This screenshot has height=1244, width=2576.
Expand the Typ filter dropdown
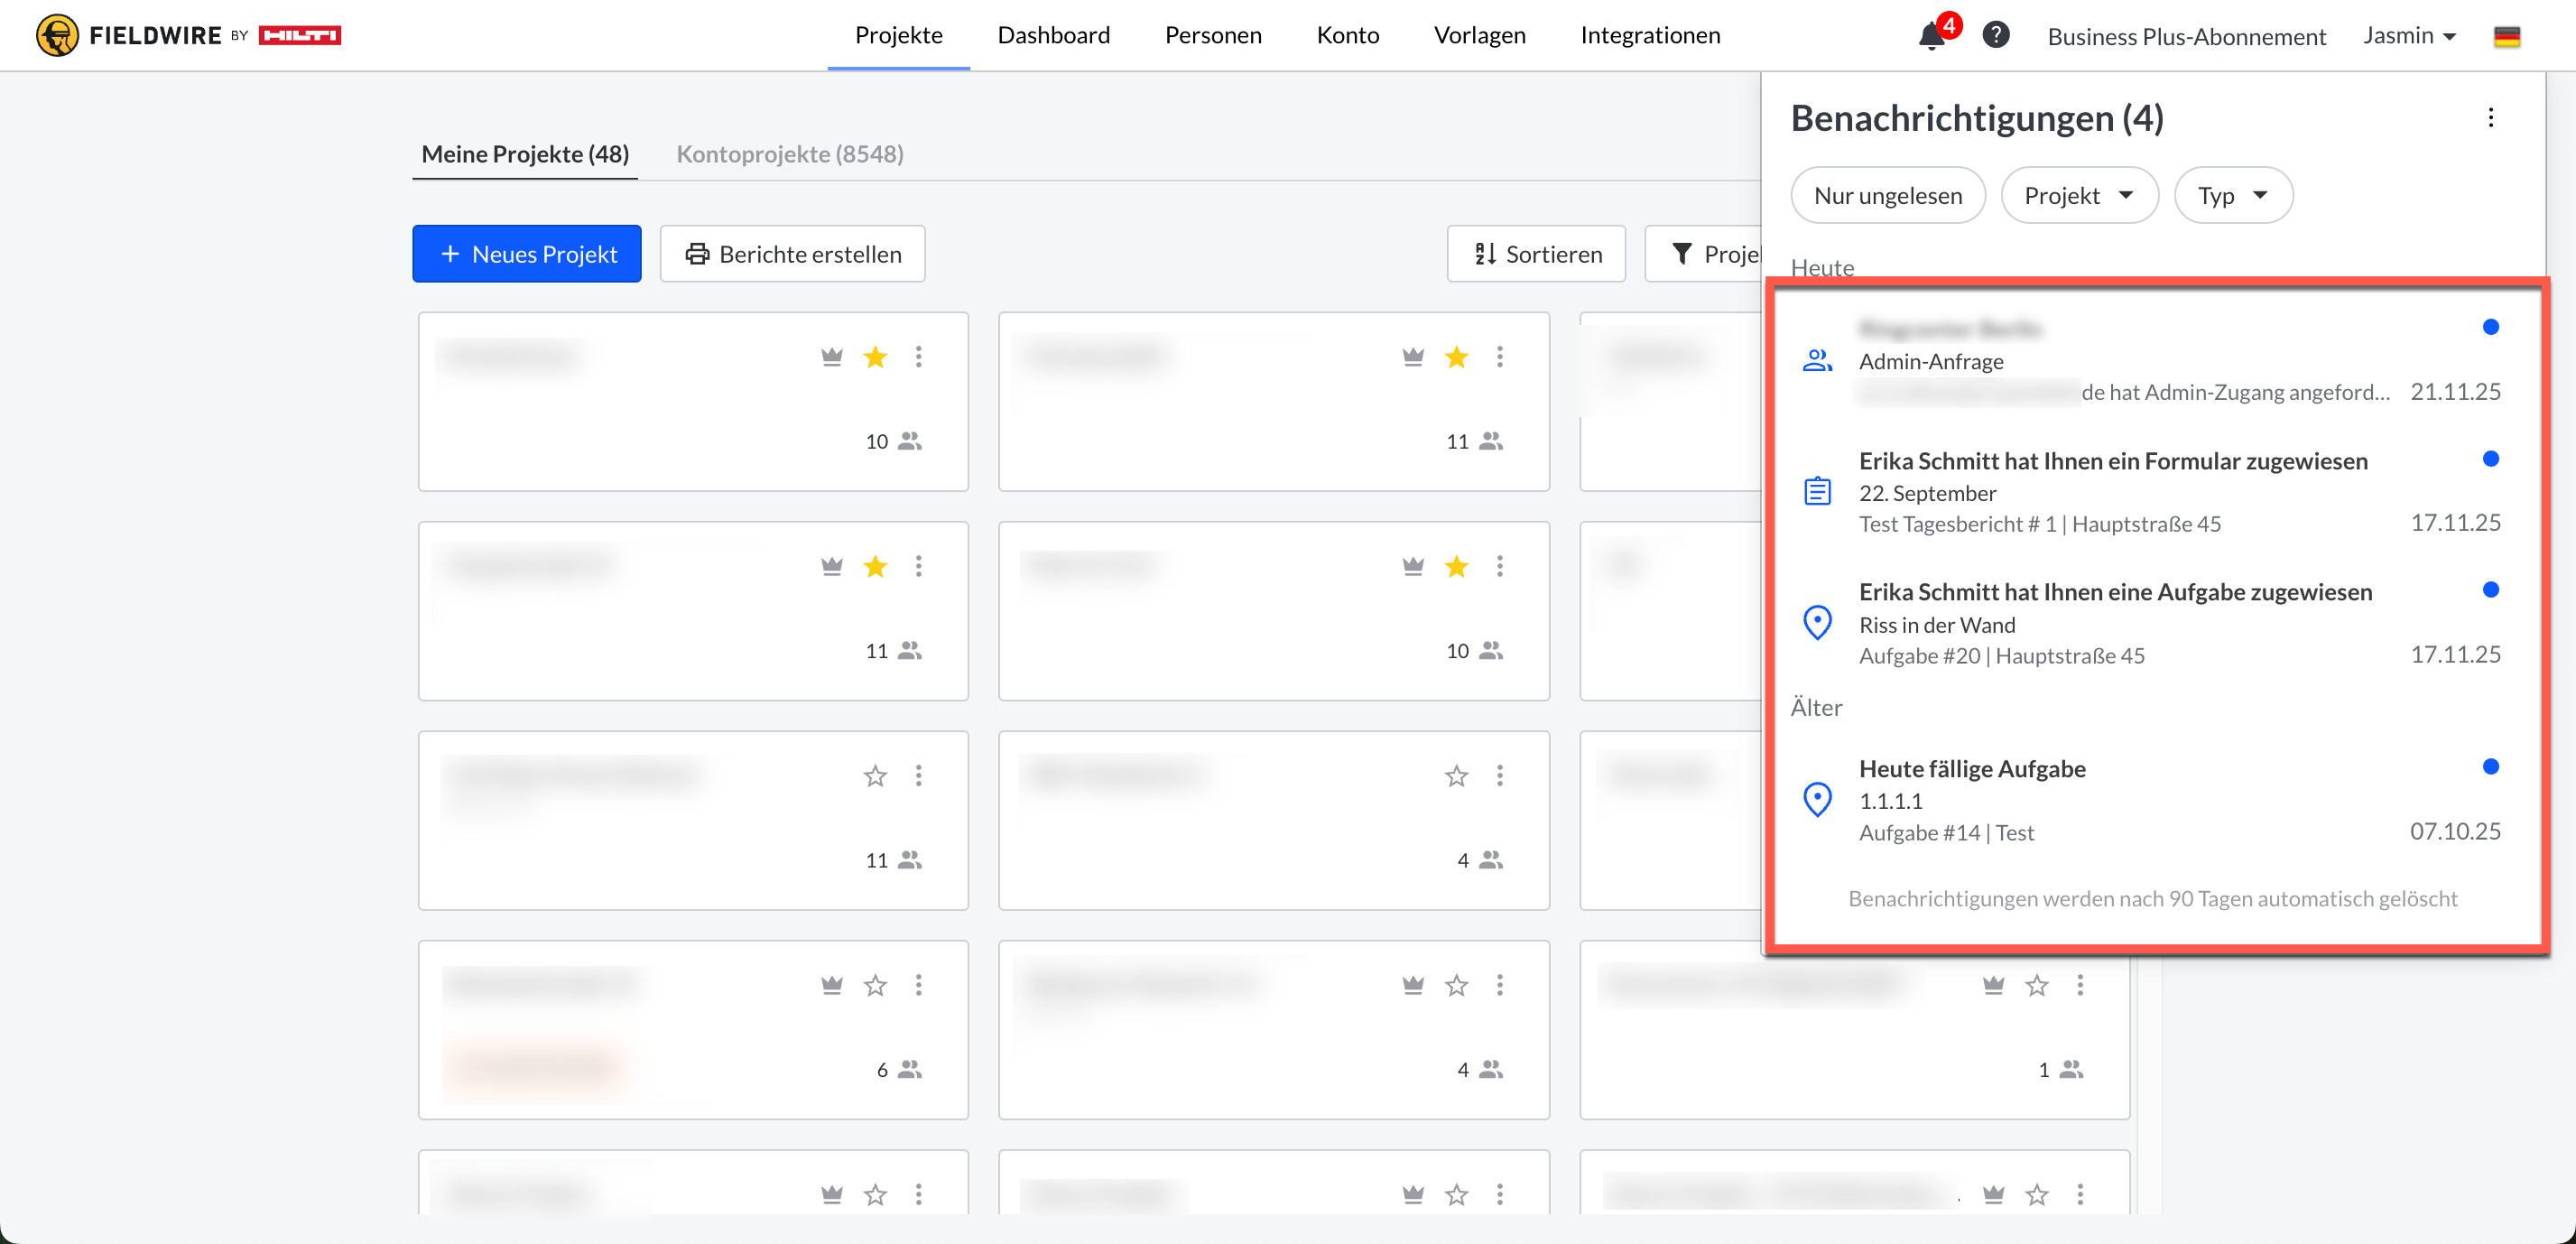click(2232, 196)
